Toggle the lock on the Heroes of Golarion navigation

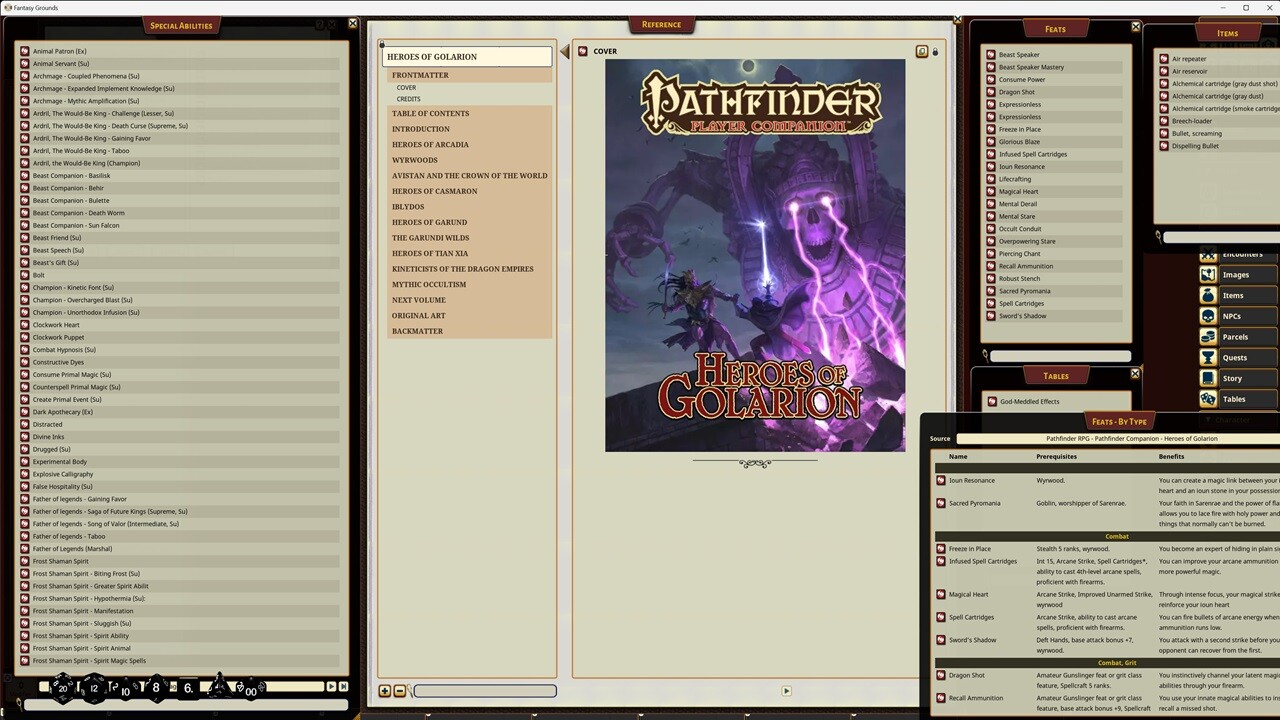click(x=381, y=44)
